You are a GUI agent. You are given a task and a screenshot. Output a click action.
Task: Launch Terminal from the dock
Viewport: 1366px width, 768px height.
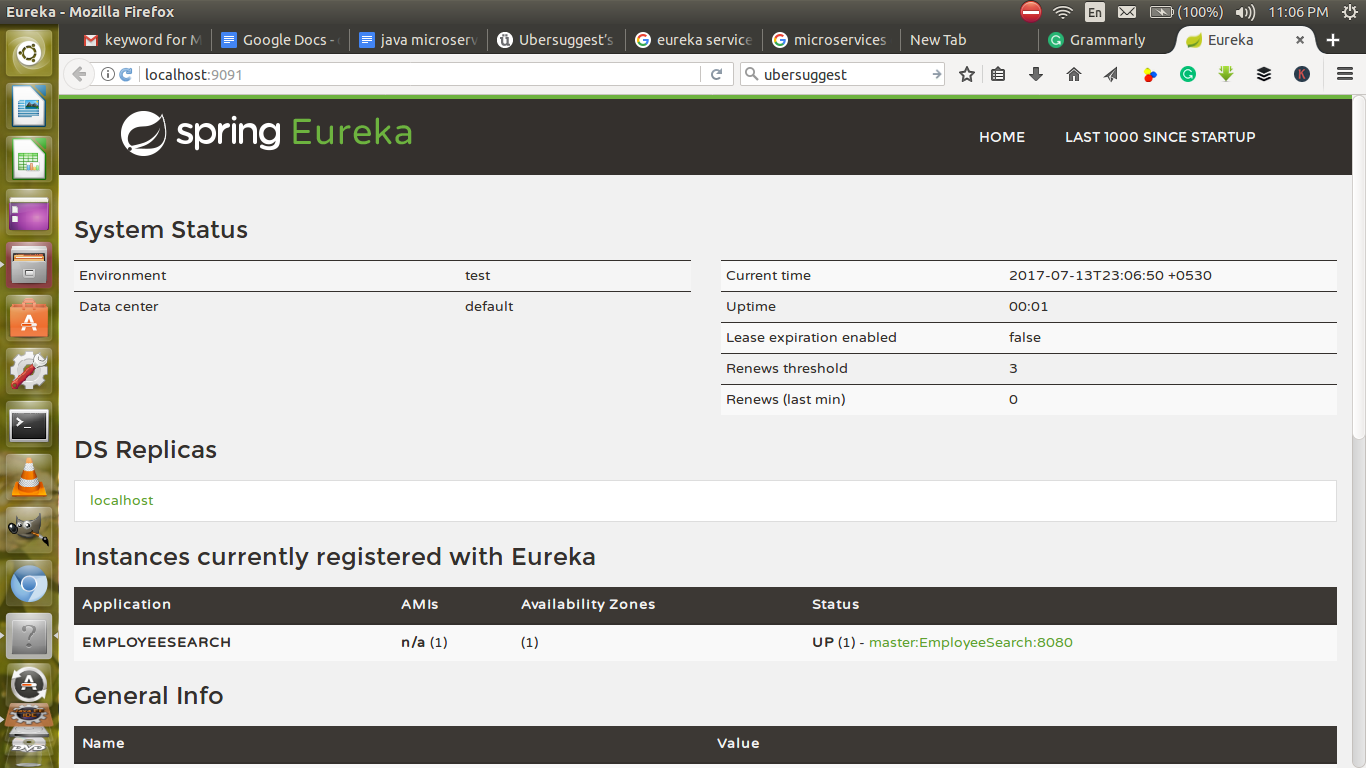[x=29, y=425]
